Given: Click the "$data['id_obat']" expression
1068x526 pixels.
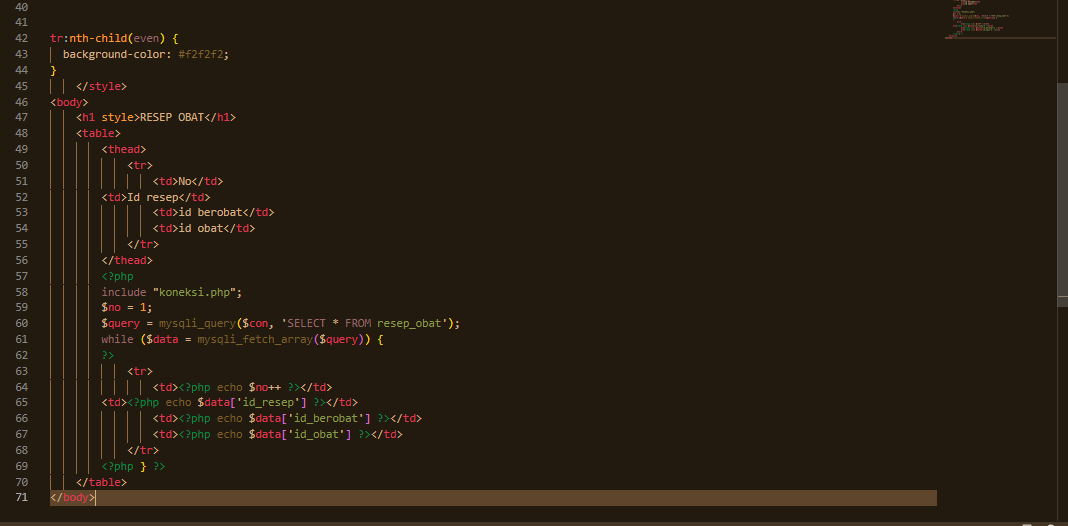Looking at the screenshot, I should [300, 434].
